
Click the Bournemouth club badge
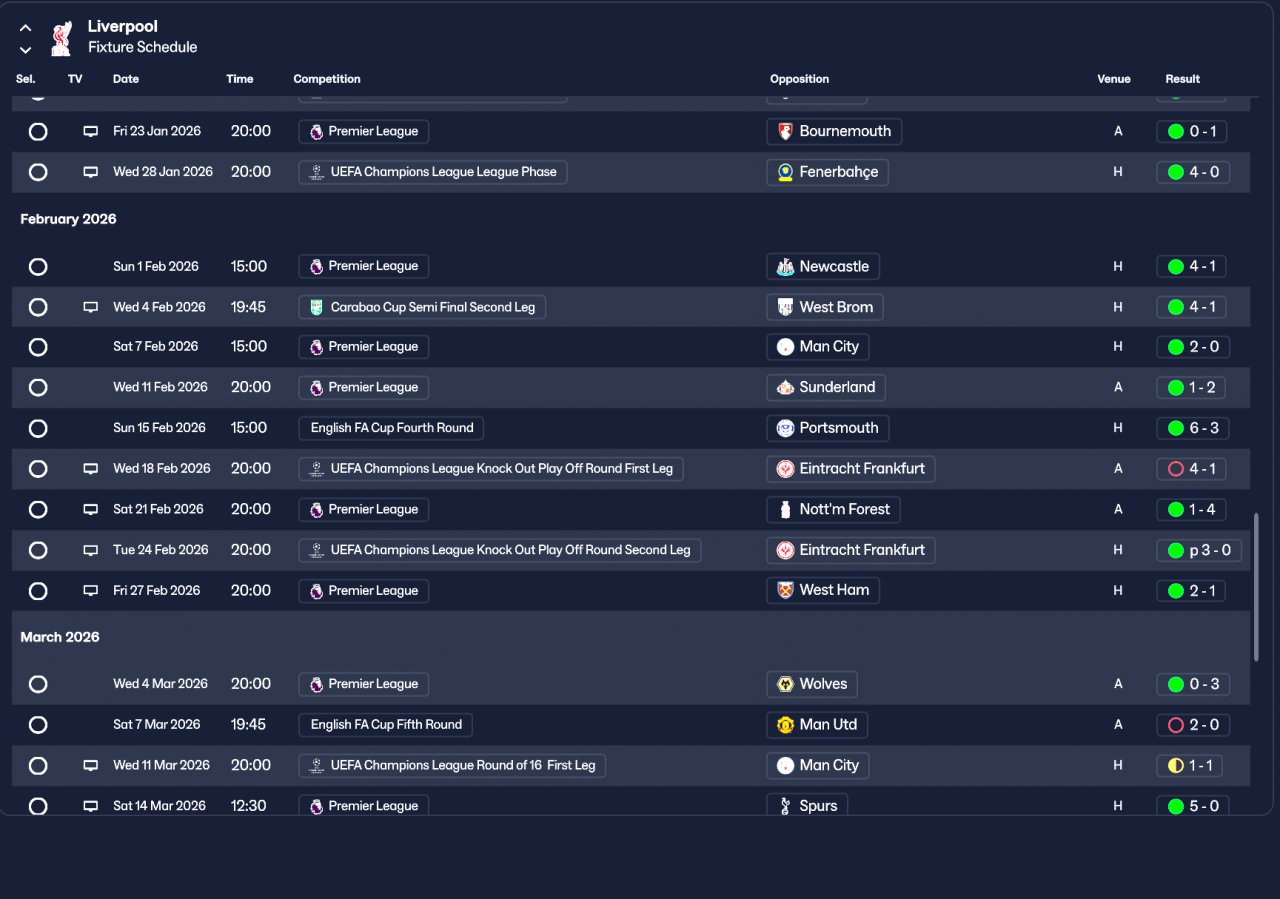785,131
